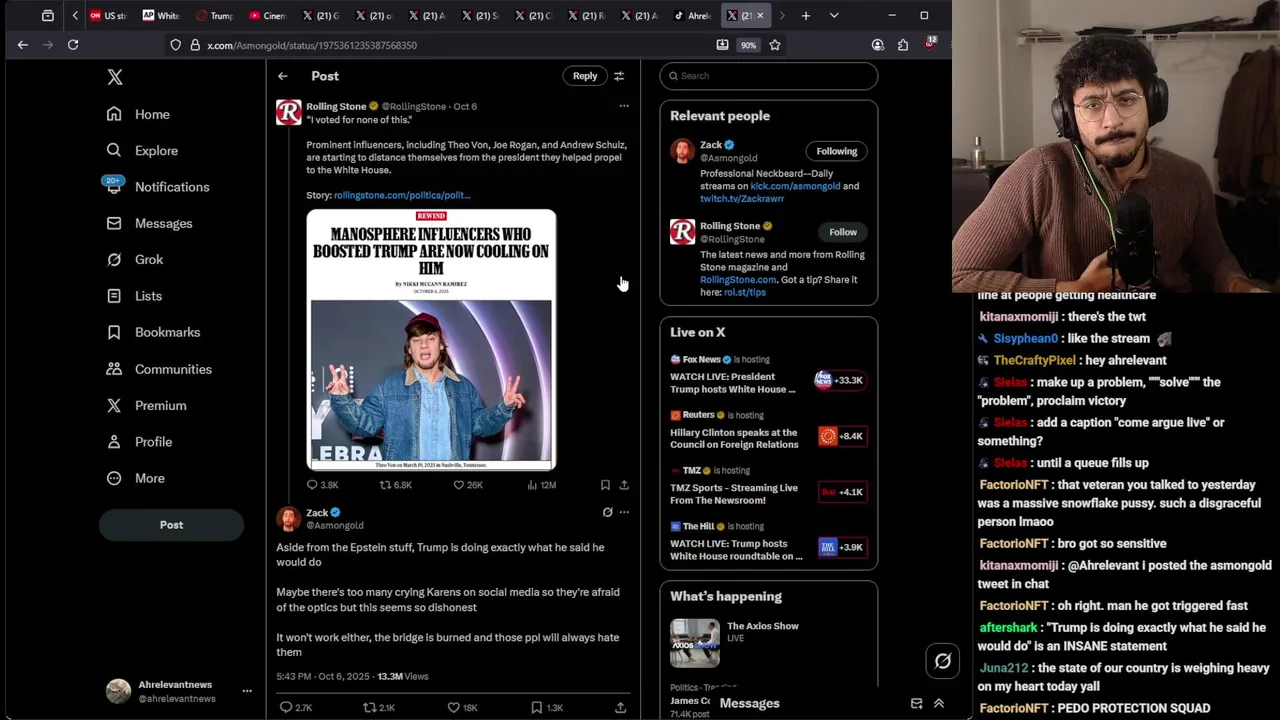Click the reply icon showing 3.8K
The width and height of the screenshot is (1280, 720).
pyautogui.click(x=312, y=485)
